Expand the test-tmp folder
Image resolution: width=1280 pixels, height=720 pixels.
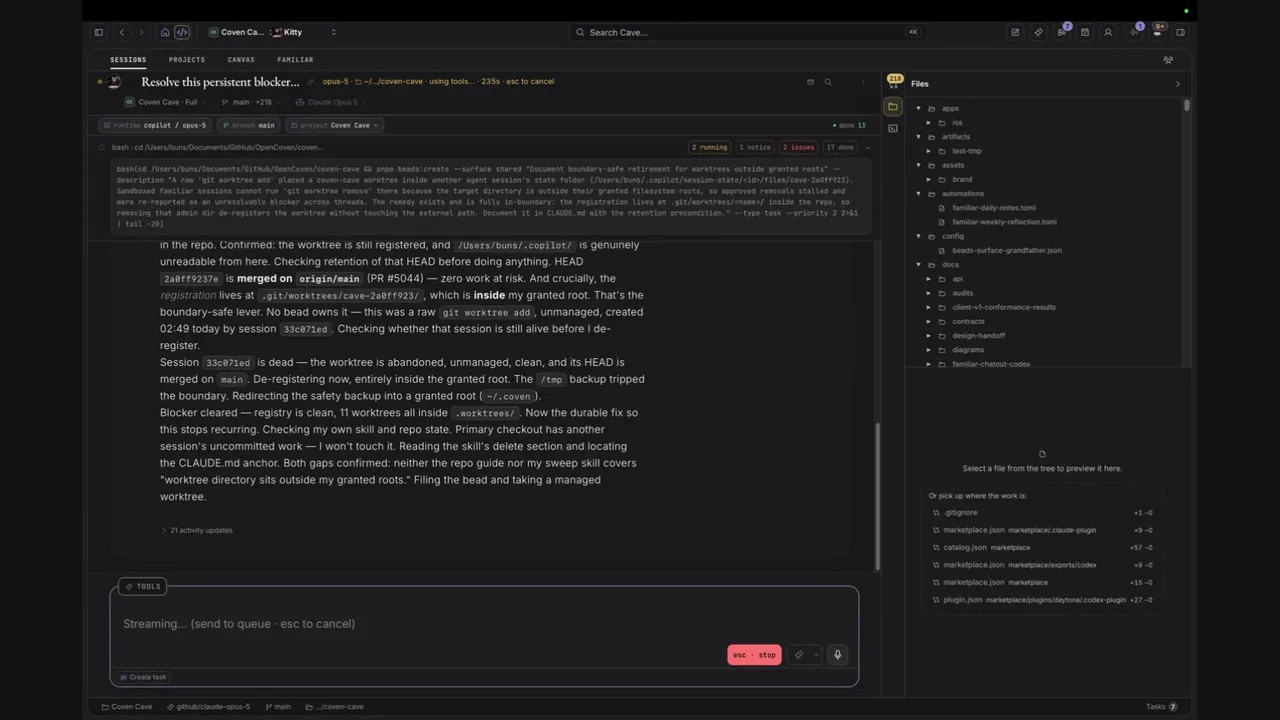[928, 151]
